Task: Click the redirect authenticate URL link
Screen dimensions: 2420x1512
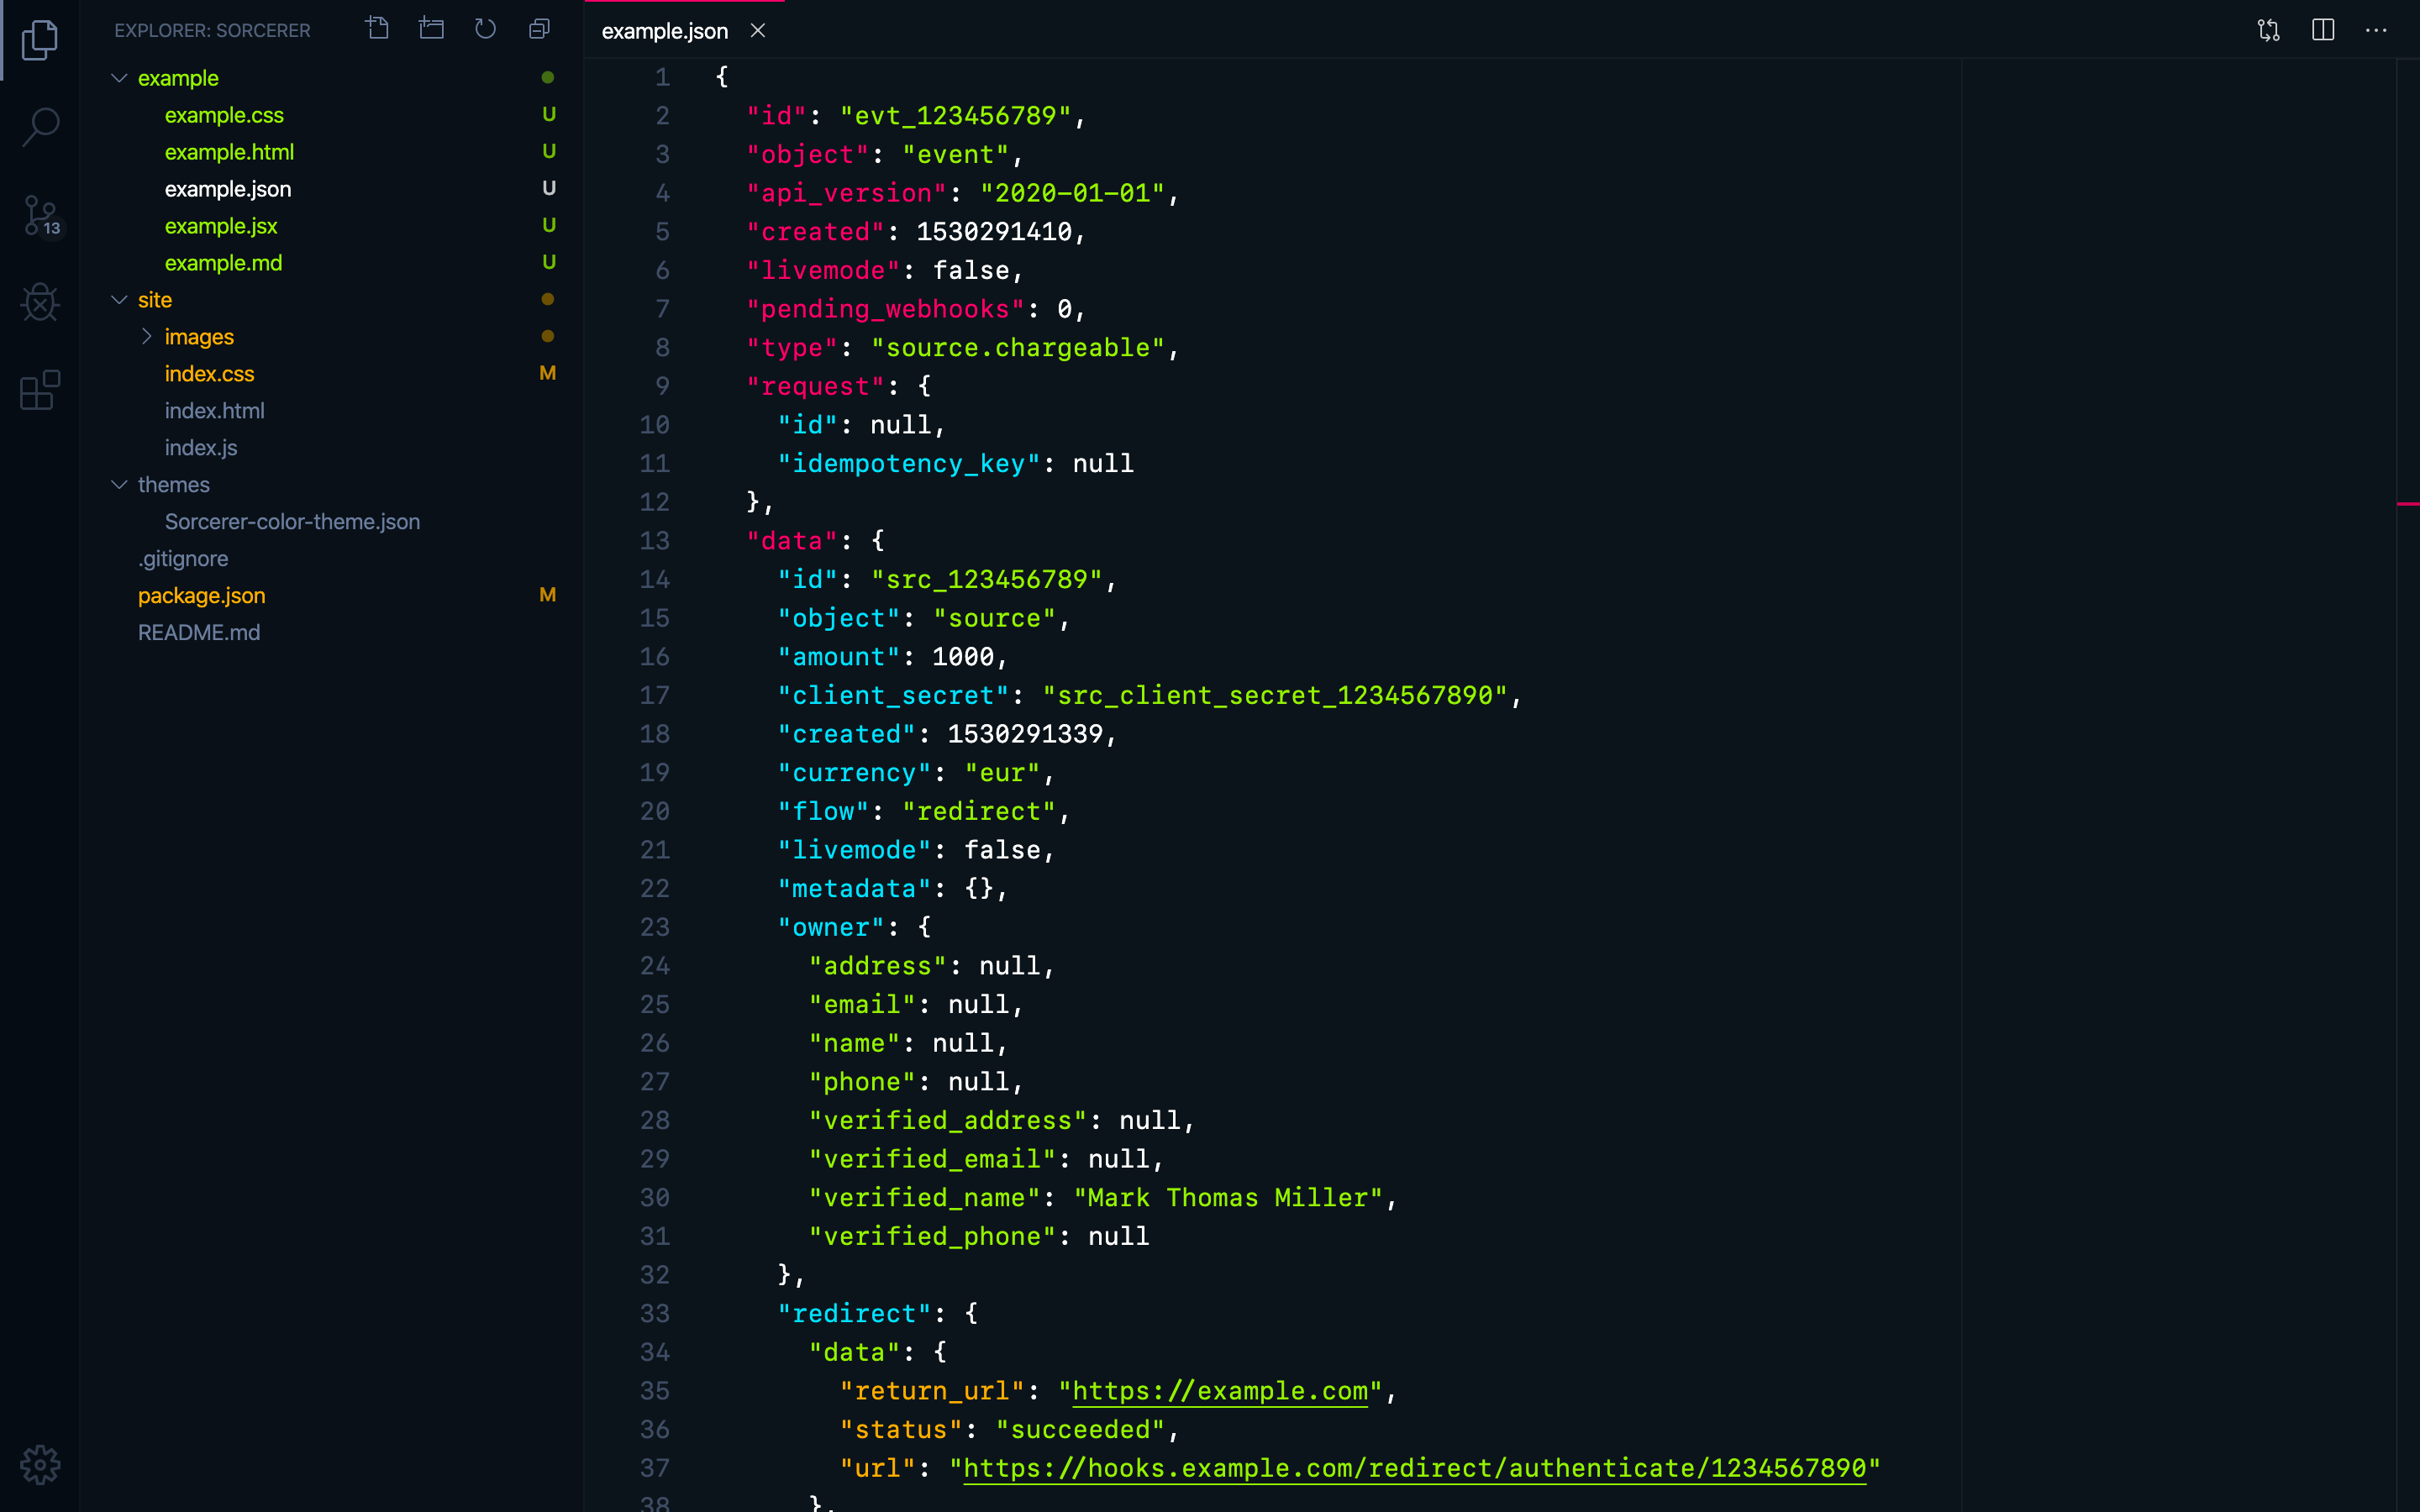Action: pyautogui.click(x=1415, y=1468)
